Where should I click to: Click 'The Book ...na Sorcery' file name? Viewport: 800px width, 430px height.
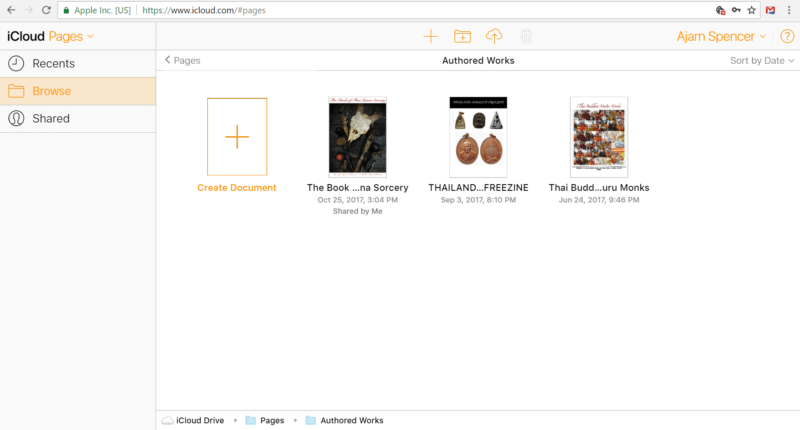pyautogui.click(x=357, y=187)
